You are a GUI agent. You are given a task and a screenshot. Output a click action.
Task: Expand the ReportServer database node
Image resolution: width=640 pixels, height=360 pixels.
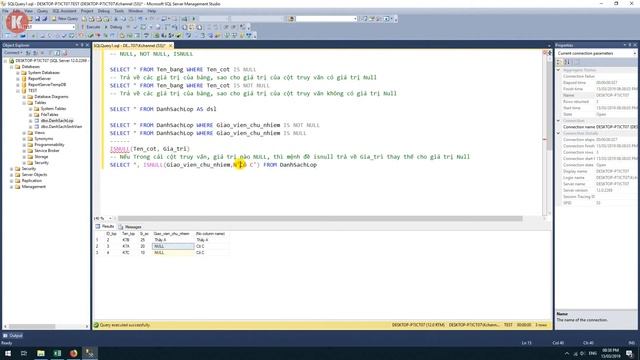tap(18, 79)
